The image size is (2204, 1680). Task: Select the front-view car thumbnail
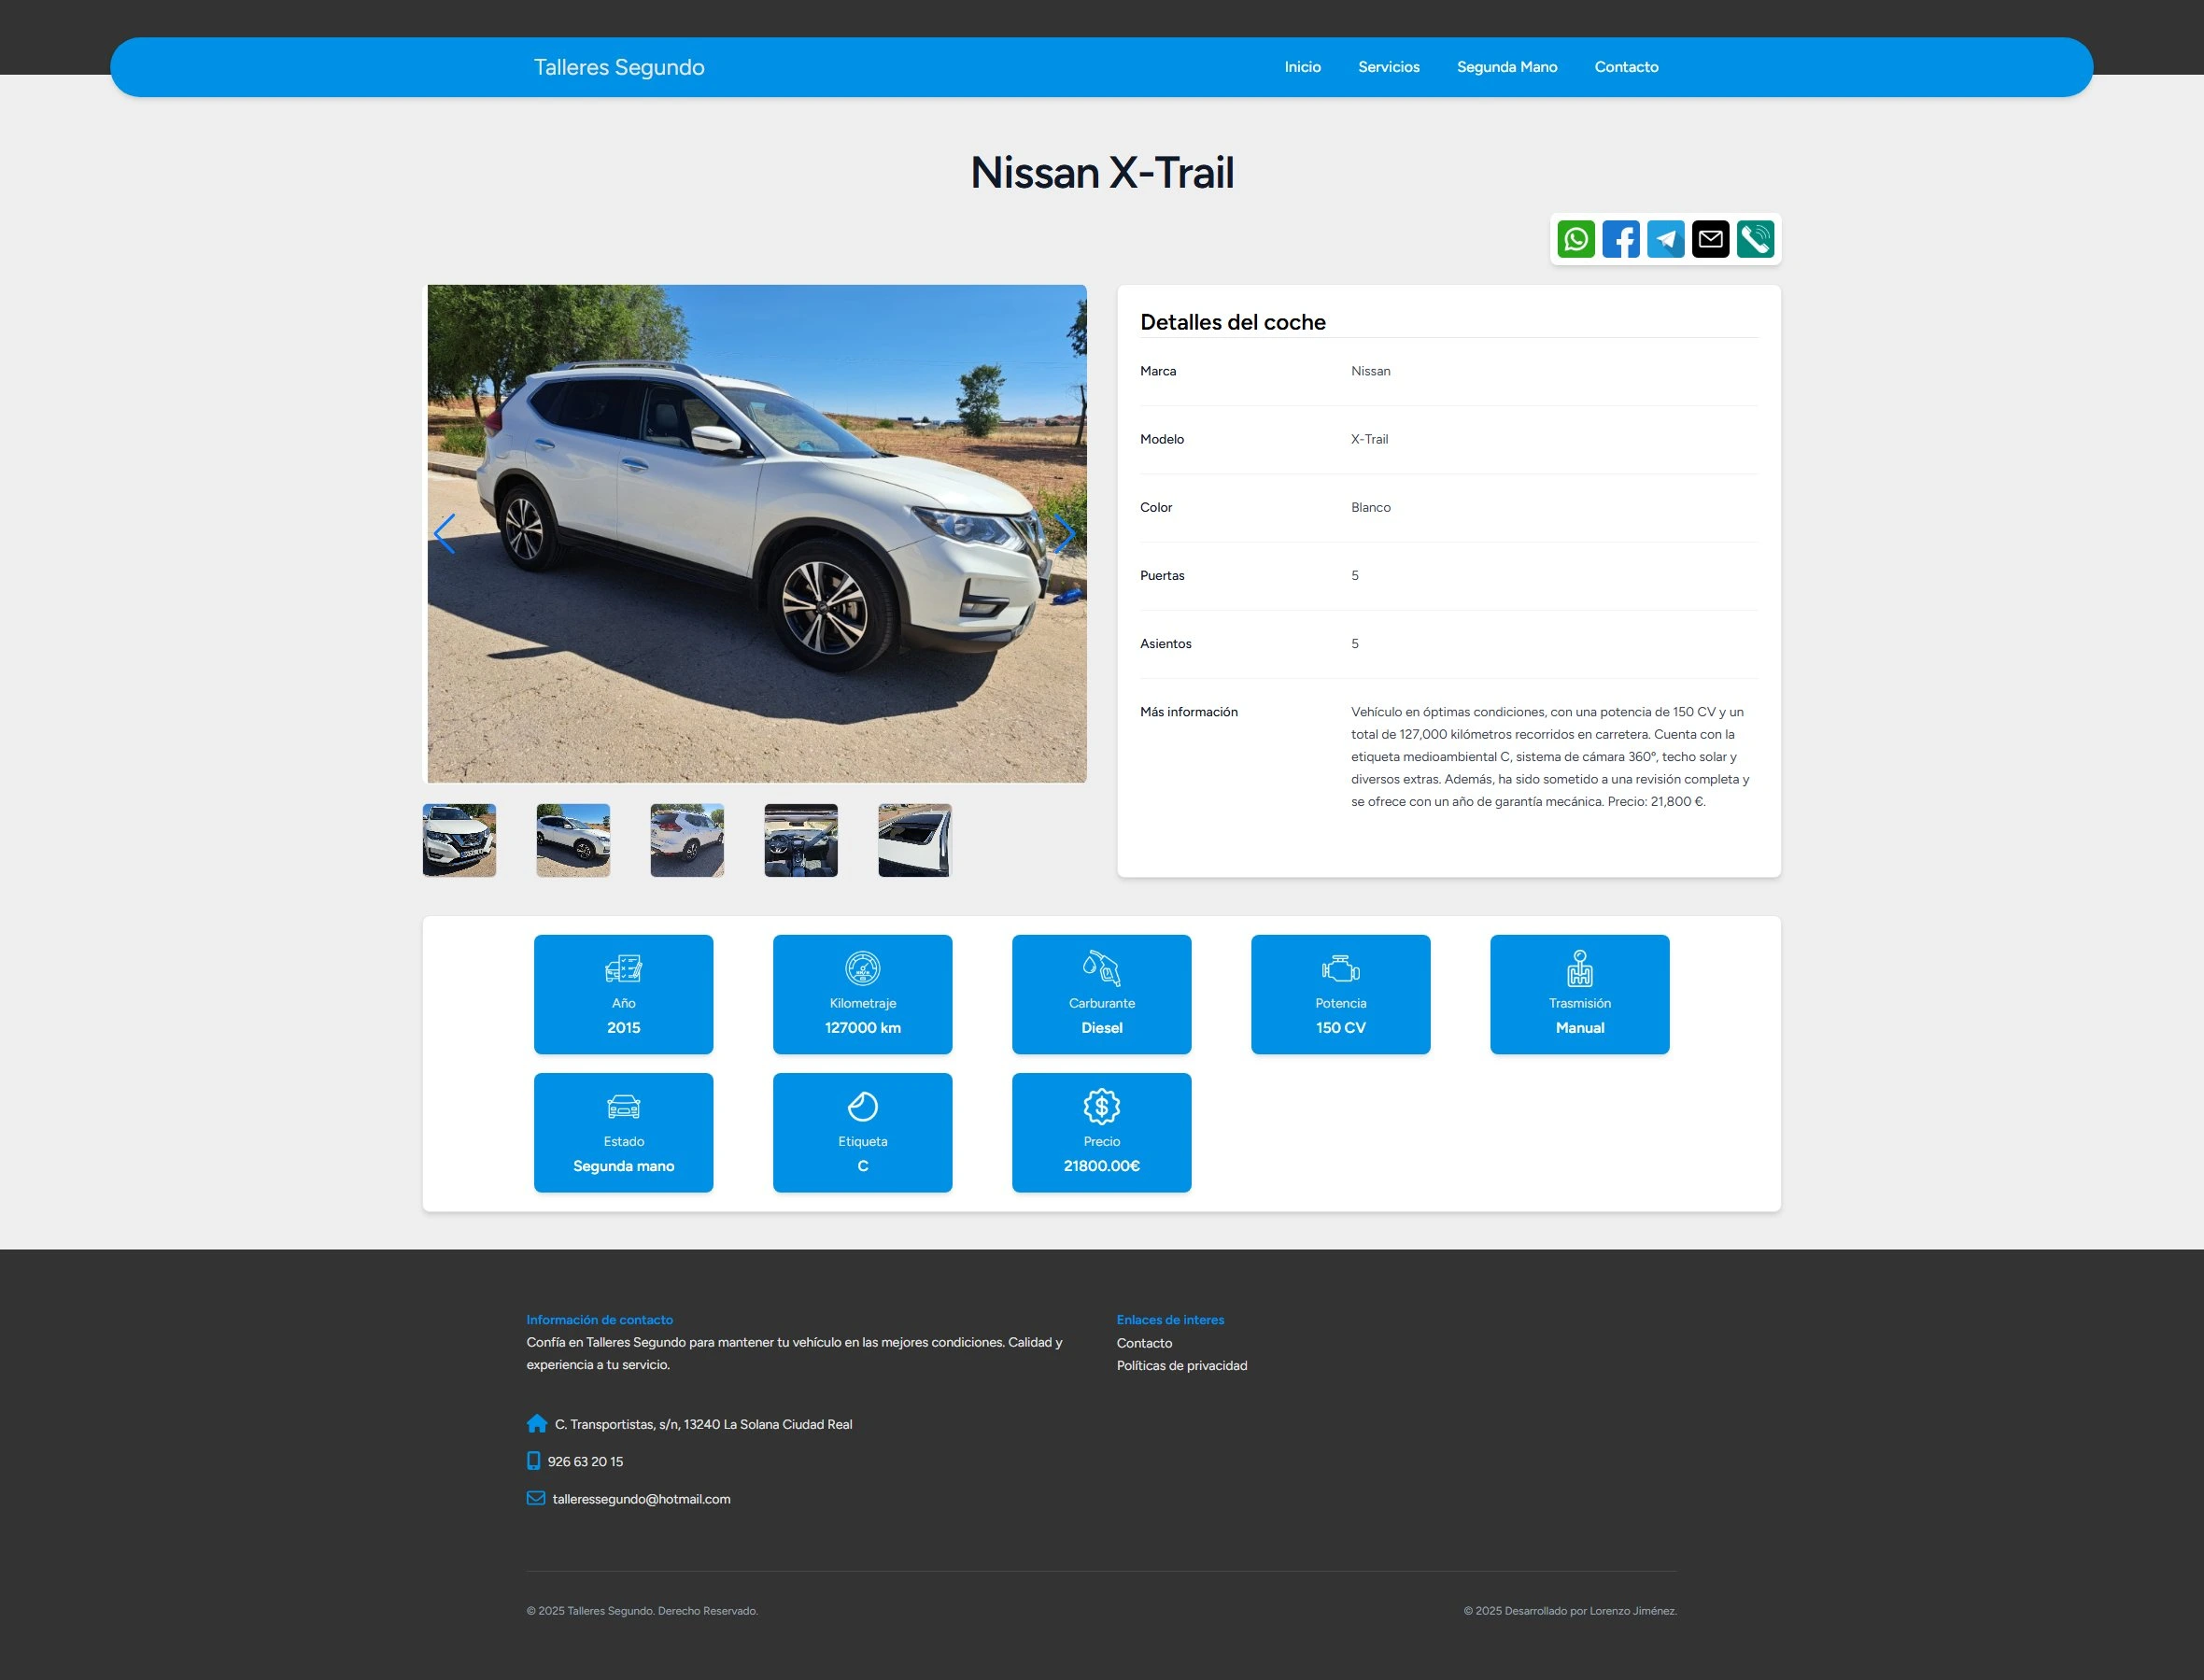459,841
